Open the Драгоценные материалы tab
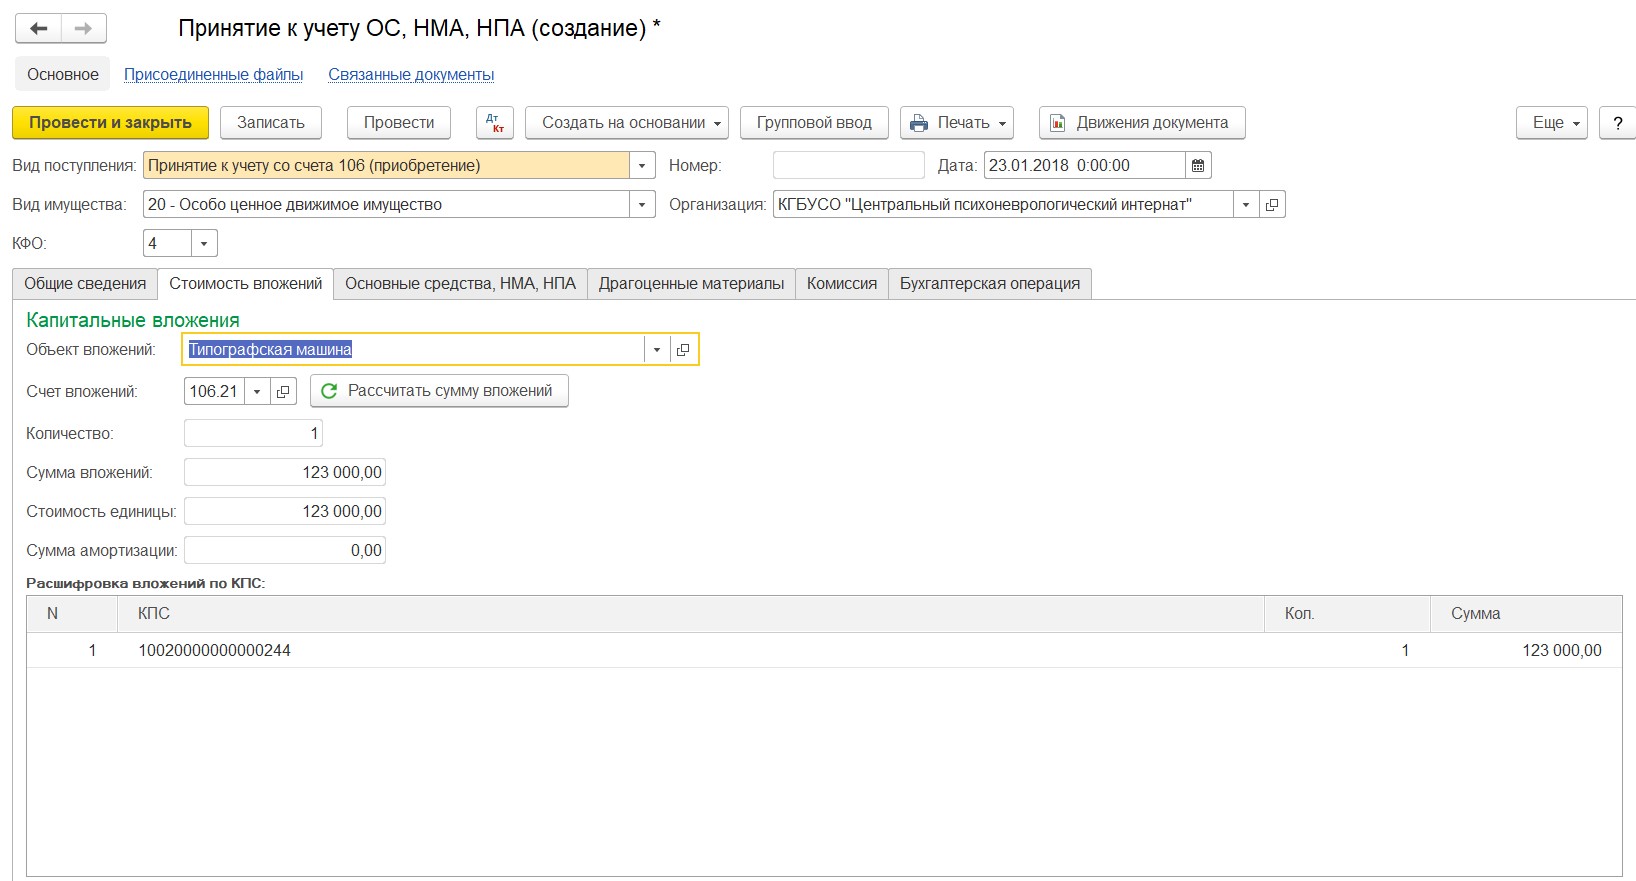1636x881 pixels. [x=691, y=284]
